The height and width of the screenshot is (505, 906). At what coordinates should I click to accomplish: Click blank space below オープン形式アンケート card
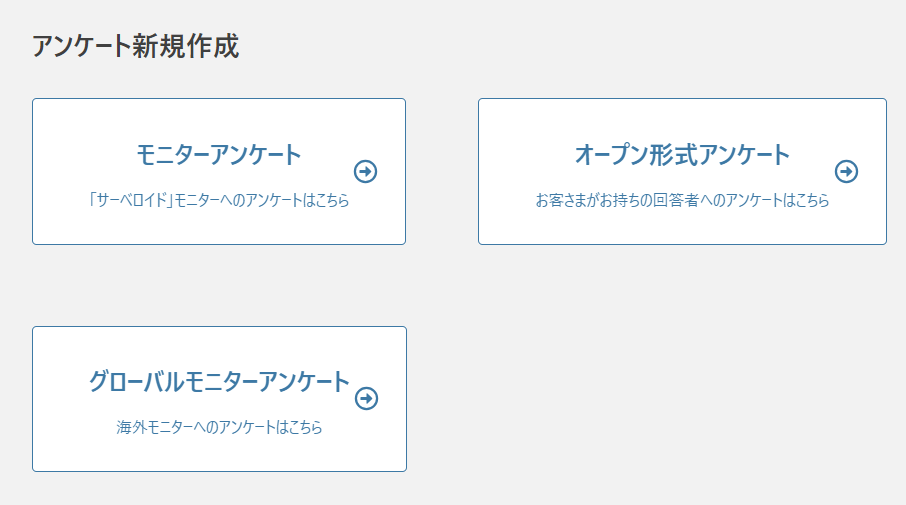coord(682,376)
